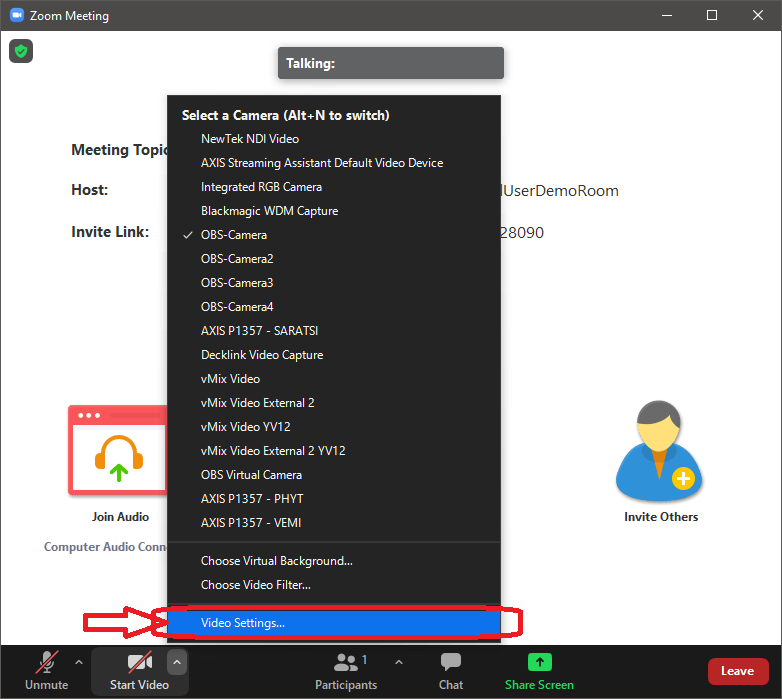Open Video Settings
The height and width of the screenshot is (699, 782).
[334, 623]
